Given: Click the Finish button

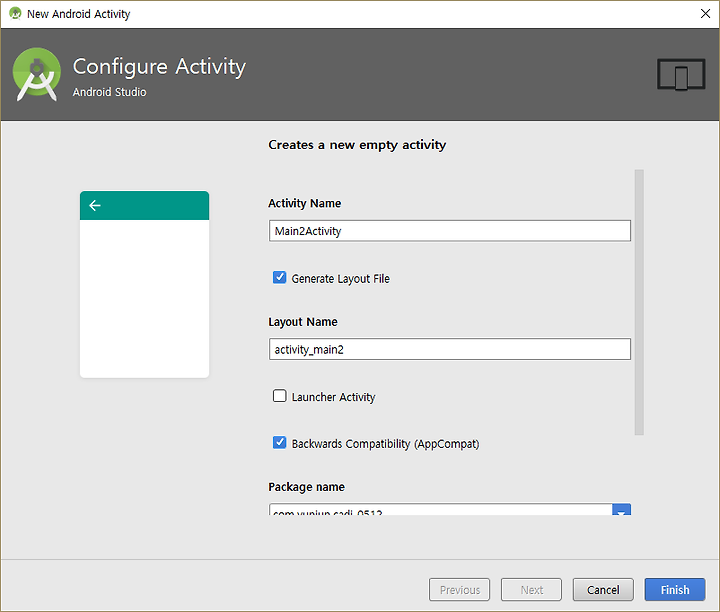Looking at the screenshot, I should pyautogui.click(x=675, y=590).
